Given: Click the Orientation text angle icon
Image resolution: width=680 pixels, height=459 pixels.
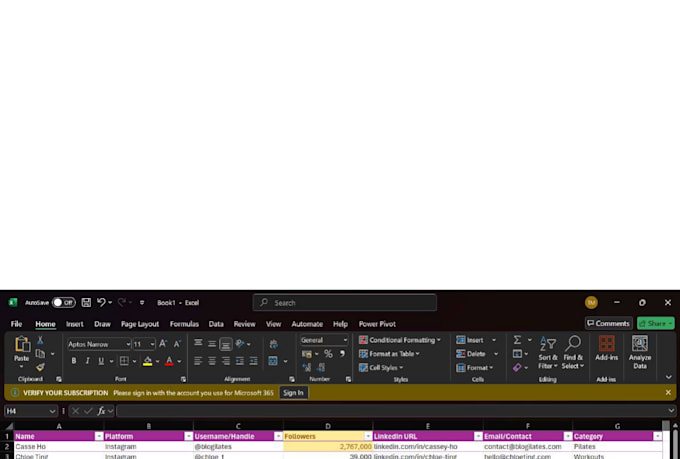Looking at the screenshot, I should 240,344.
